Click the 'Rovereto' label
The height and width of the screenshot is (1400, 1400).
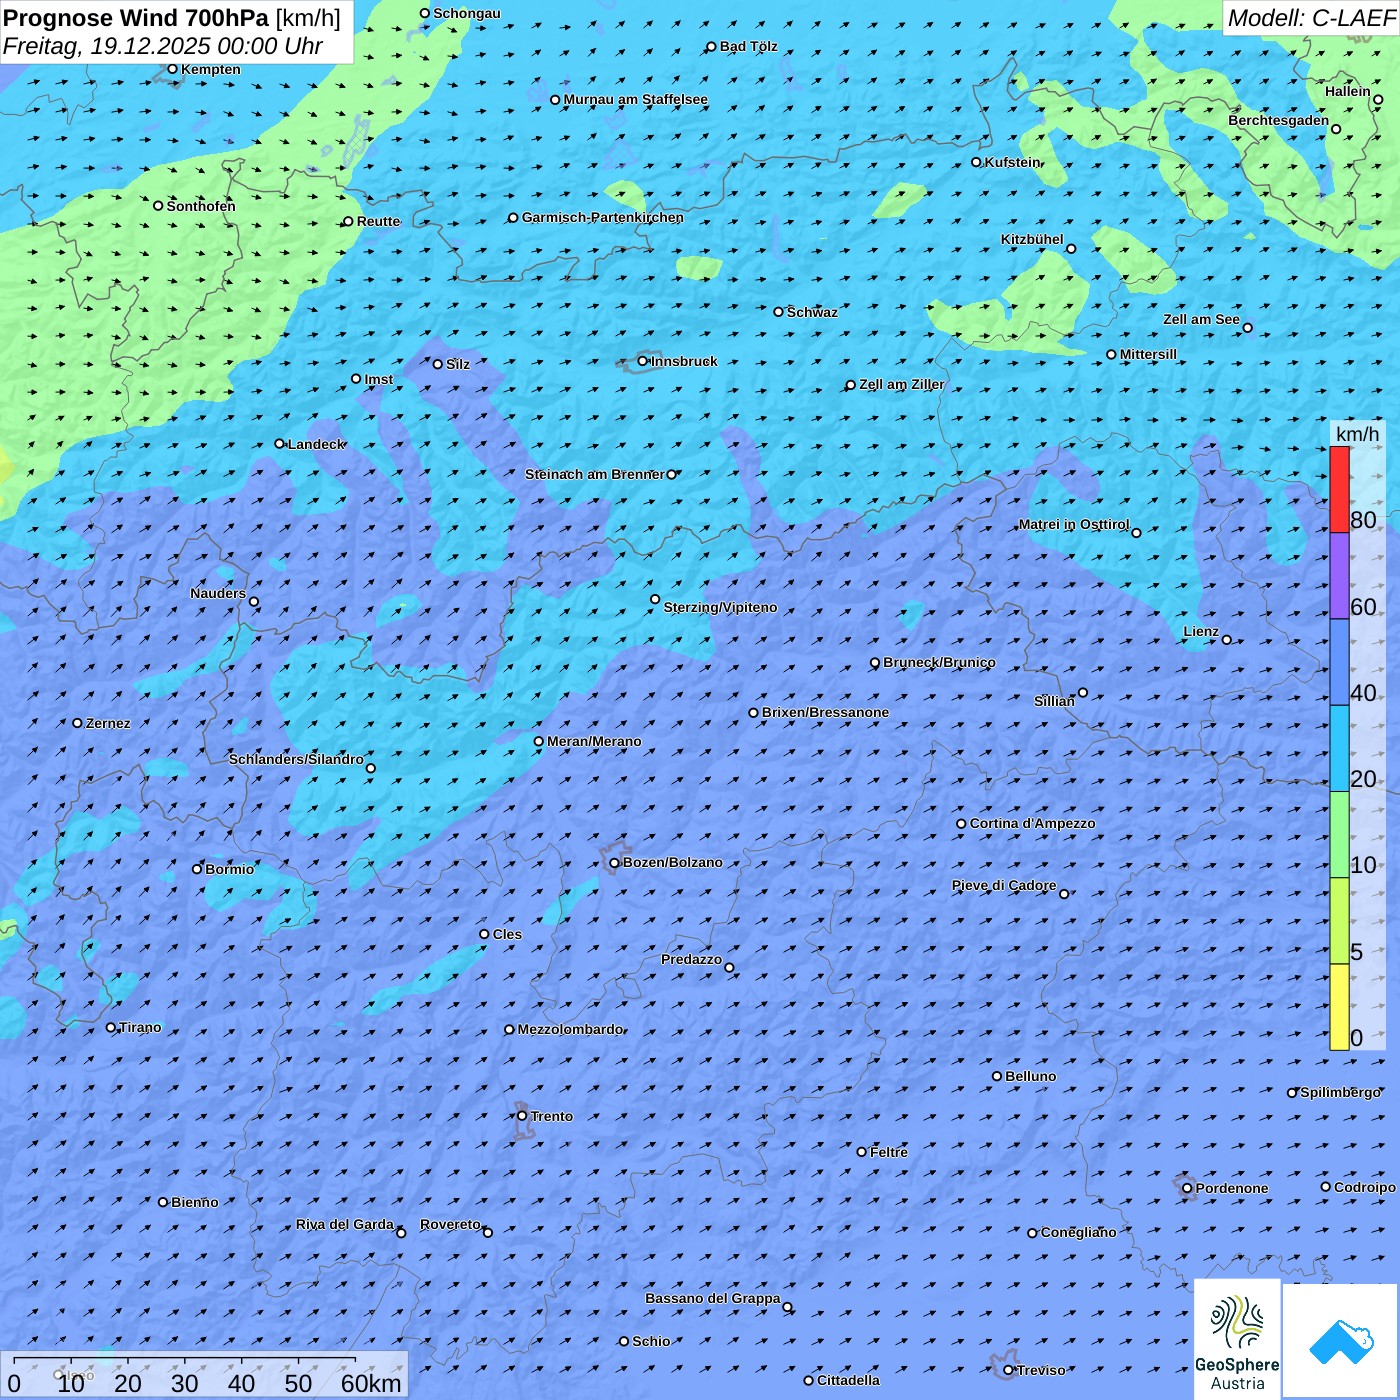(450, 1224)
